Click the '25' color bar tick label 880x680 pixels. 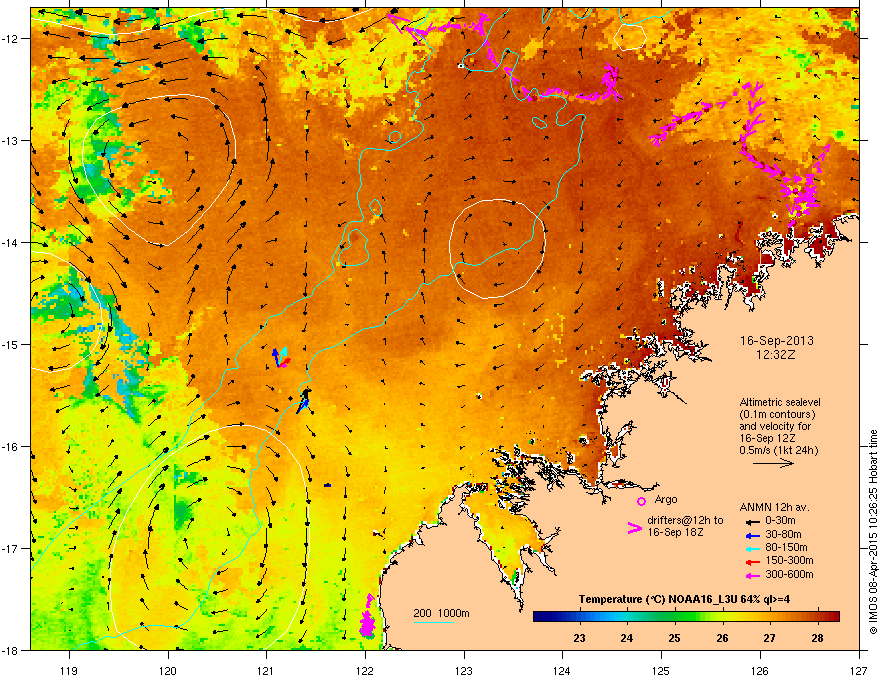pyautogui.click(x=675, y=638)
